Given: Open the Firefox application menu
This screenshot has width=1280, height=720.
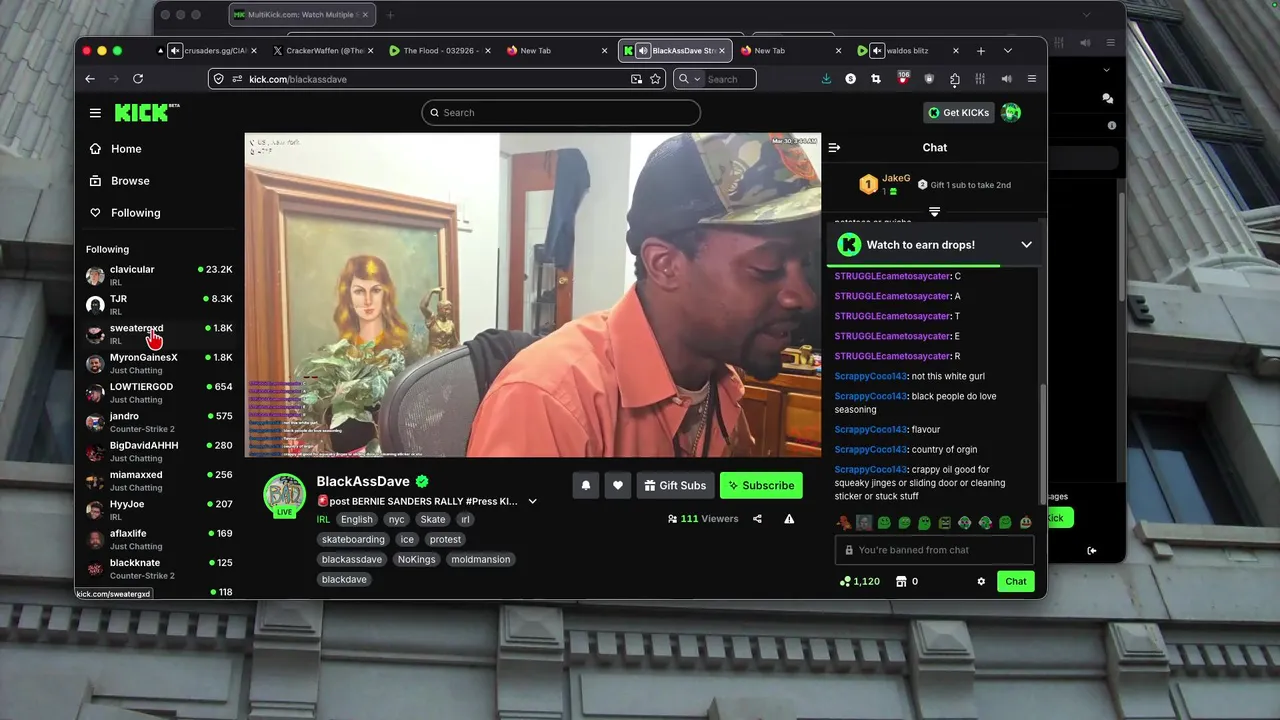Looking at the screenshot, I should coord(1032,79).
